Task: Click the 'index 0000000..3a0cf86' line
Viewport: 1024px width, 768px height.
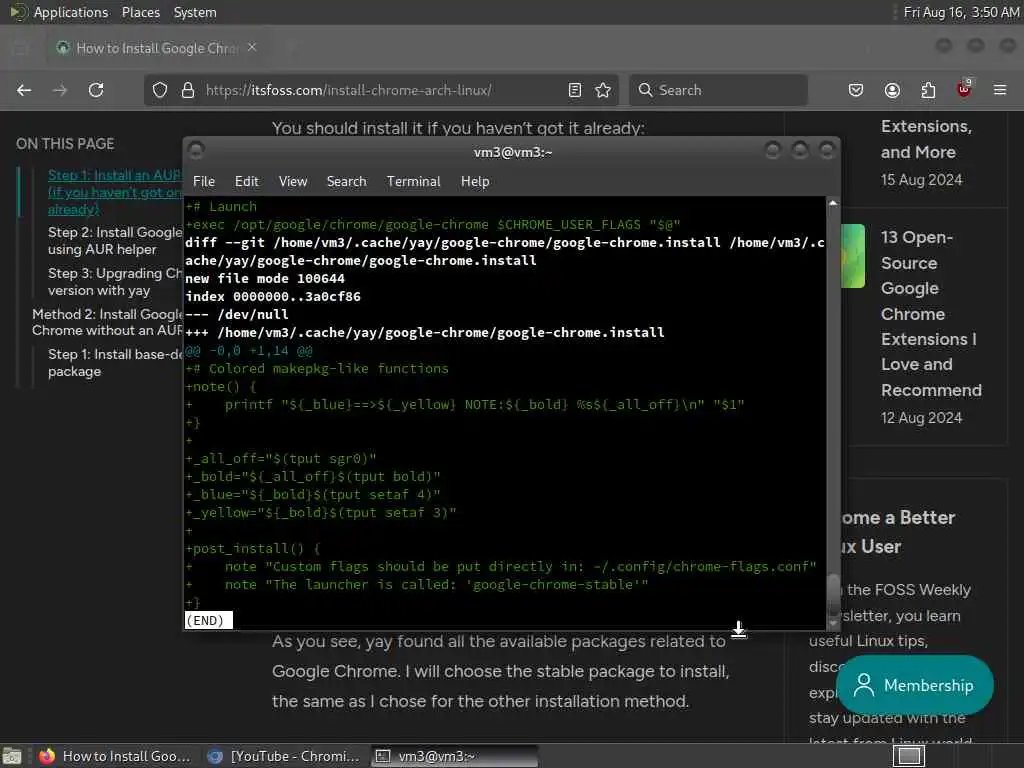Action: [x=273, y=296]
